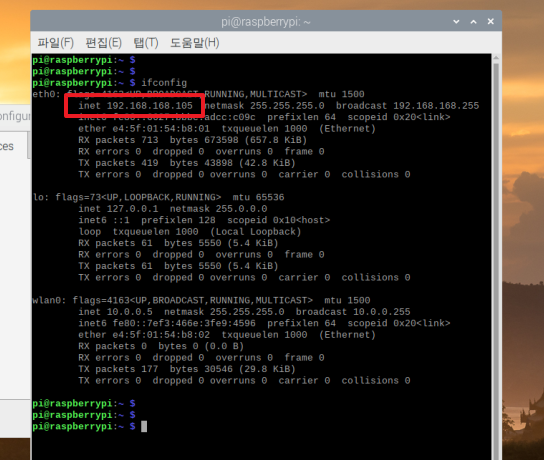
Task: Click inet6 fe80::7ef3:466e:3fe9:4596 text
Action: pyautogui.click(x=167, y=323)
